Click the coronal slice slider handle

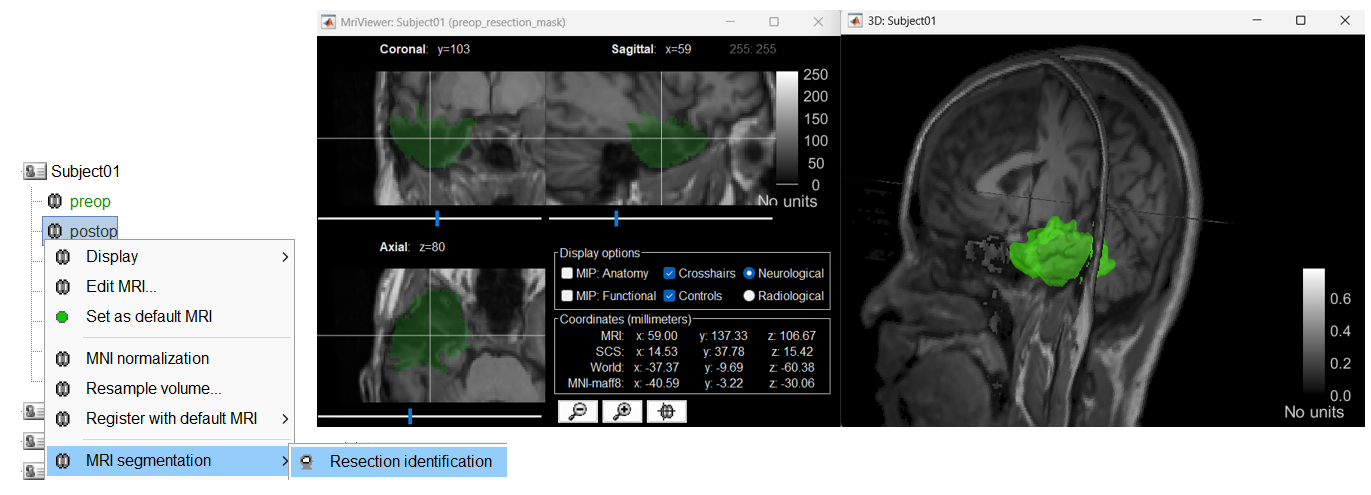tap(437, 218)
